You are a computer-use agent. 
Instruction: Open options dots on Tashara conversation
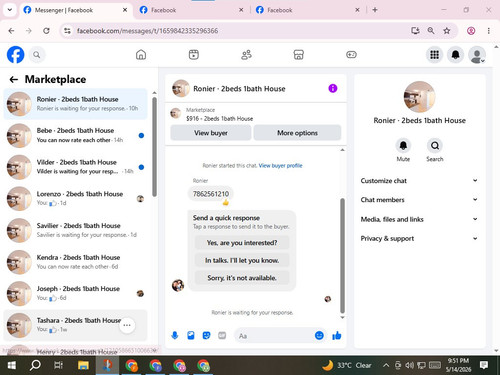coord(127,325)
